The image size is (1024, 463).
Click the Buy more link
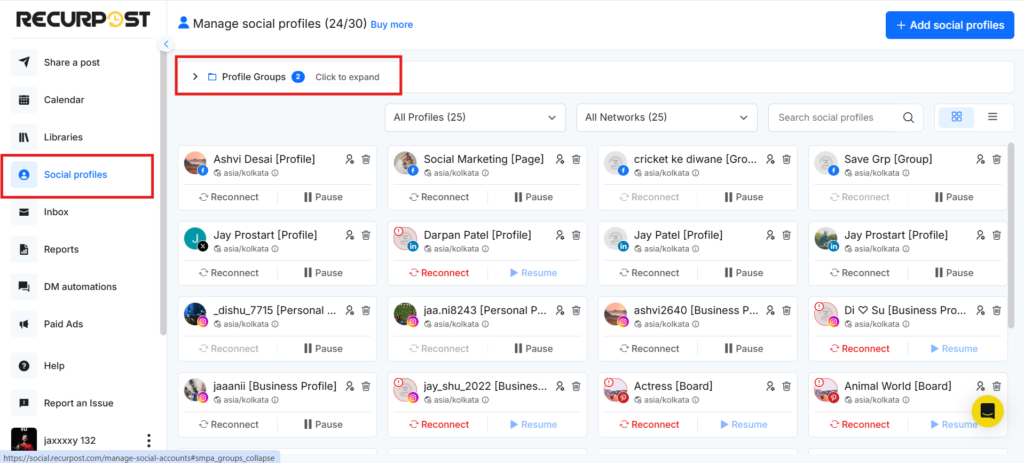tap(392, 25)
